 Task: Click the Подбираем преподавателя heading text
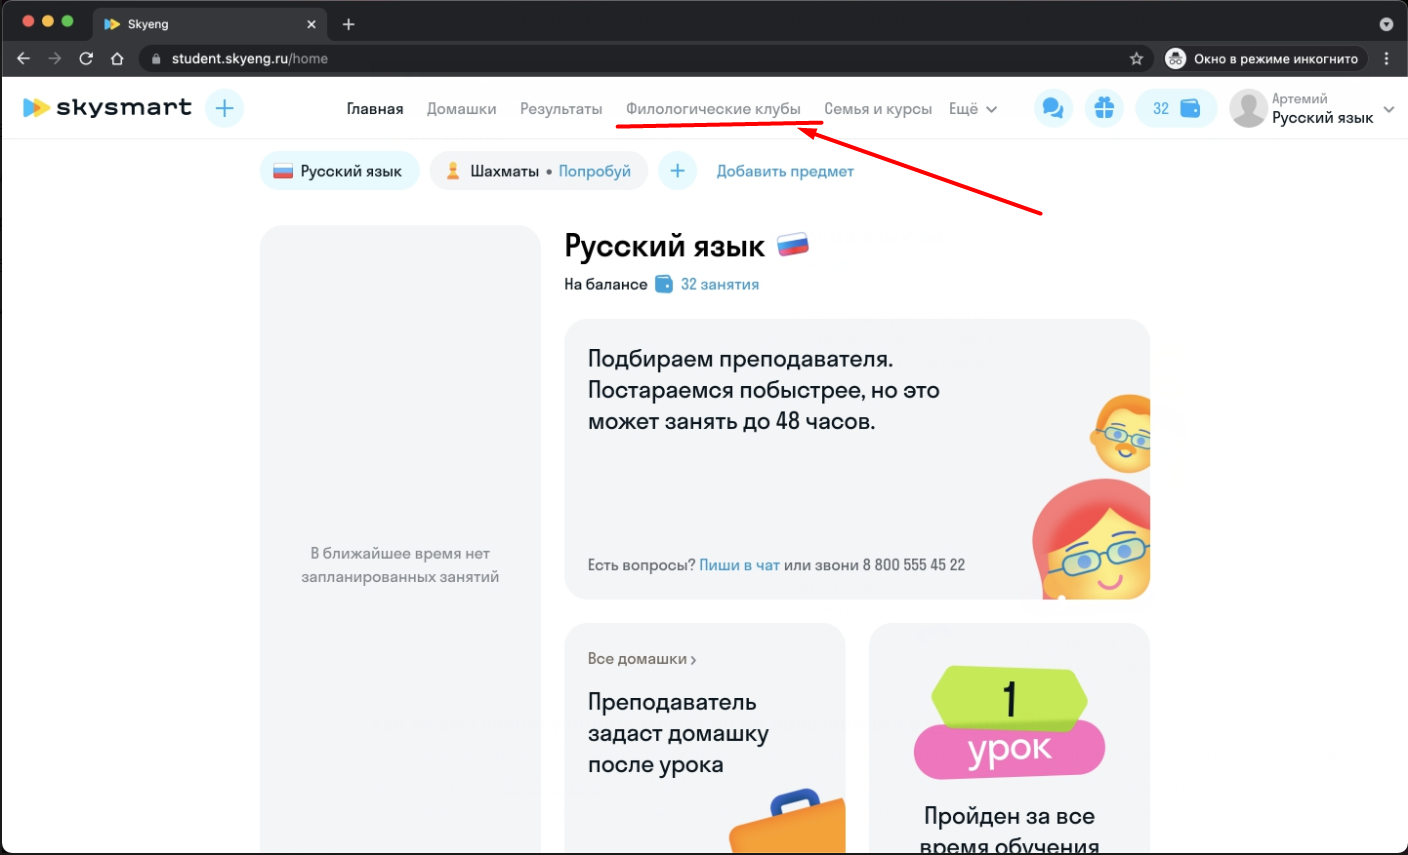point(764,390)
